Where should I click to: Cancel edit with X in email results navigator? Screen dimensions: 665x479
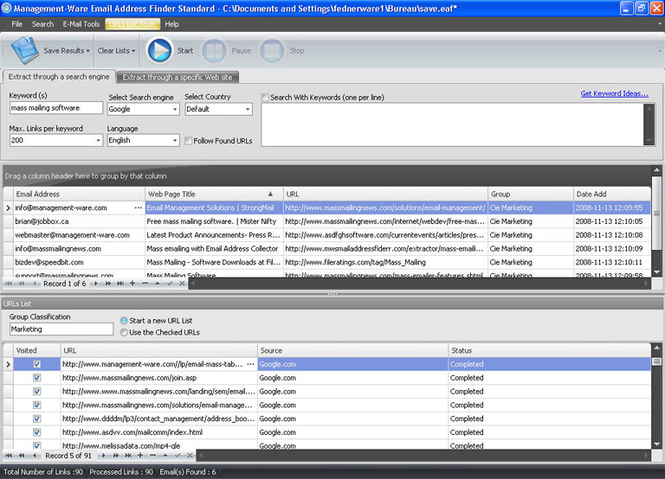click(182, 283)
